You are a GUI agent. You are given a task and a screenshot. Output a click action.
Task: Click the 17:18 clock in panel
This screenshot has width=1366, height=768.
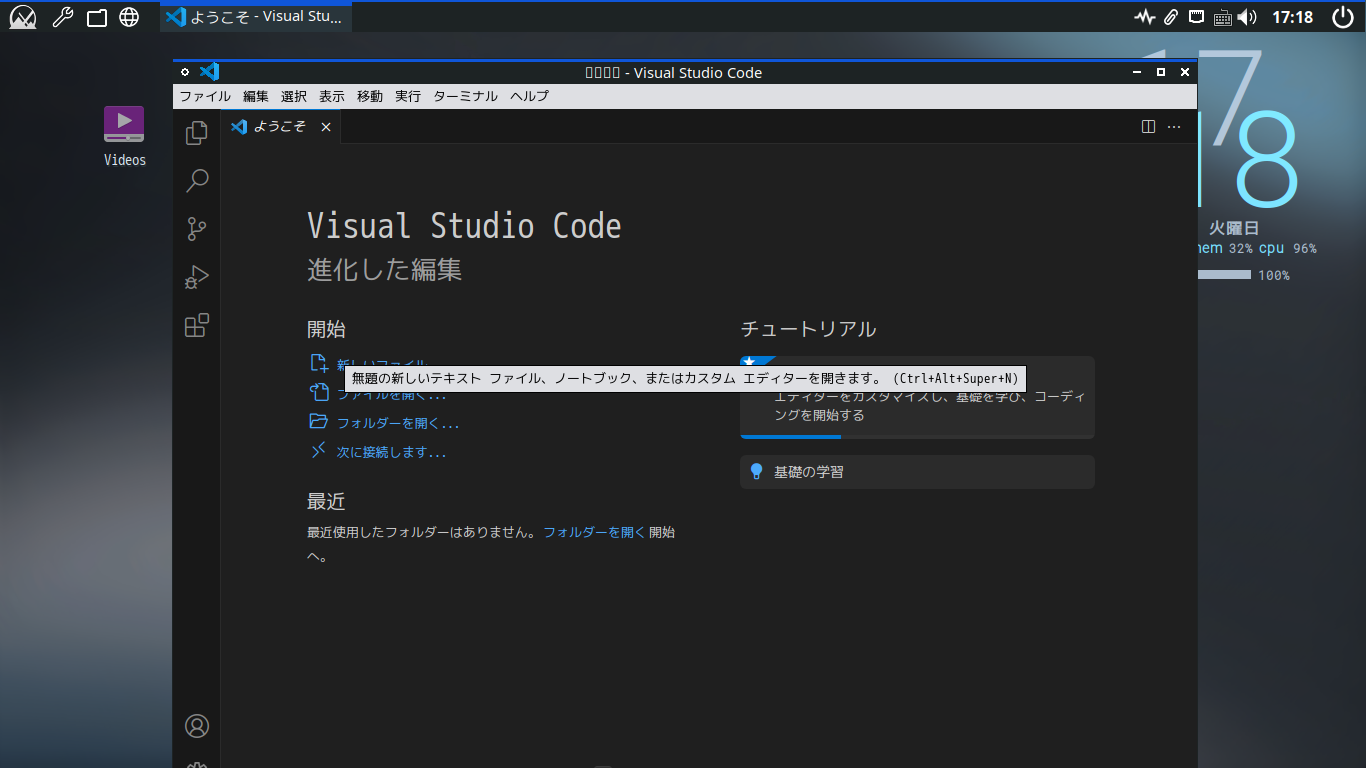(x=1293, y=17)
